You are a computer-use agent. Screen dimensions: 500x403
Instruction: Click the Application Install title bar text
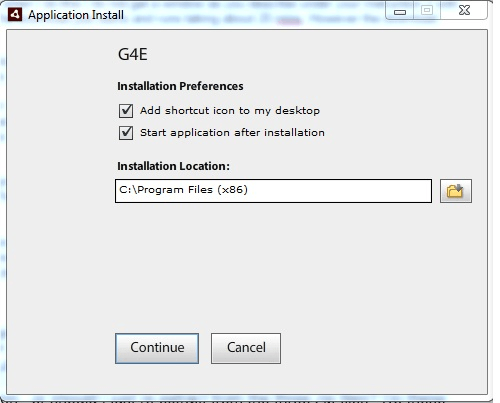pyautogui.click(x=76, y=15)
